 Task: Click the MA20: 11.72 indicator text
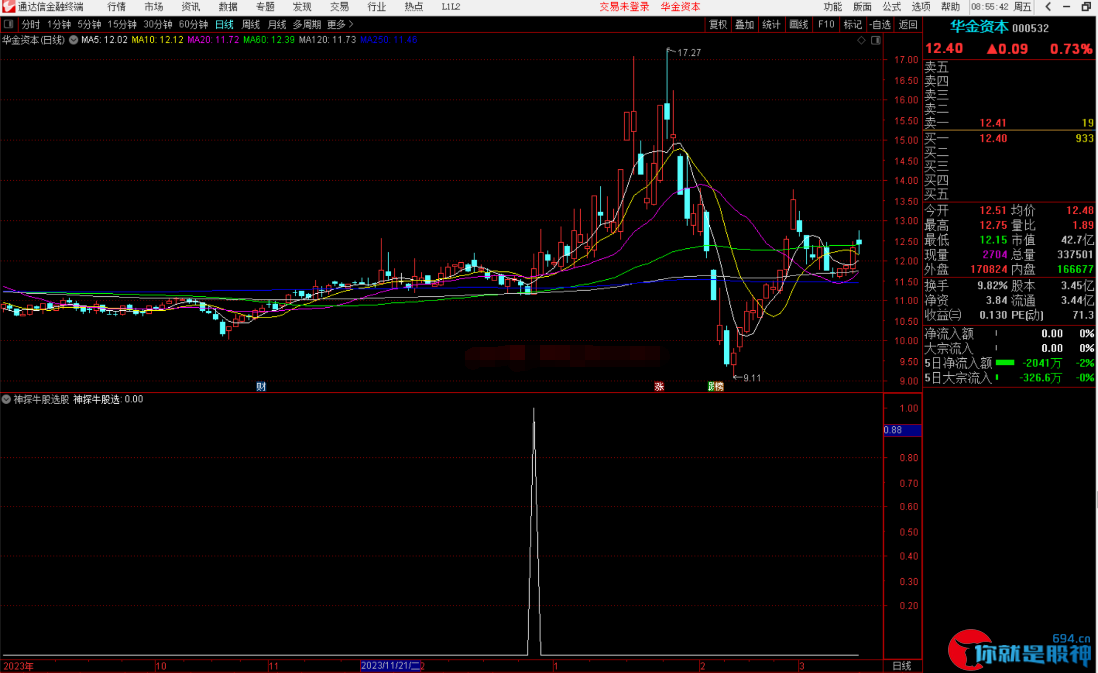click(213, 40)
